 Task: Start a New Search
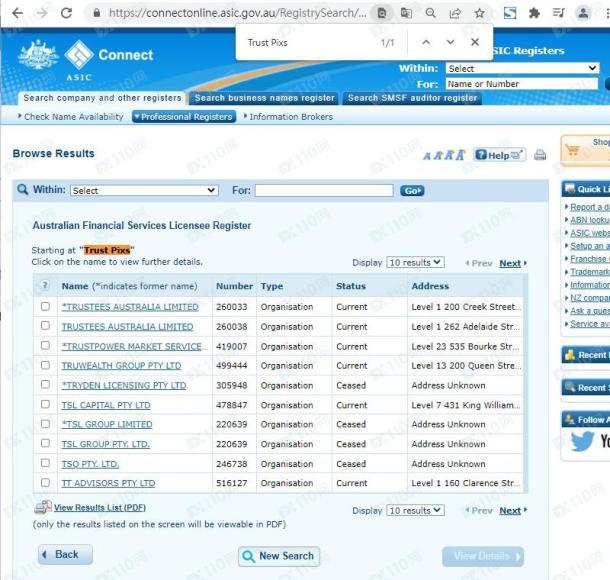coord(279,556)
